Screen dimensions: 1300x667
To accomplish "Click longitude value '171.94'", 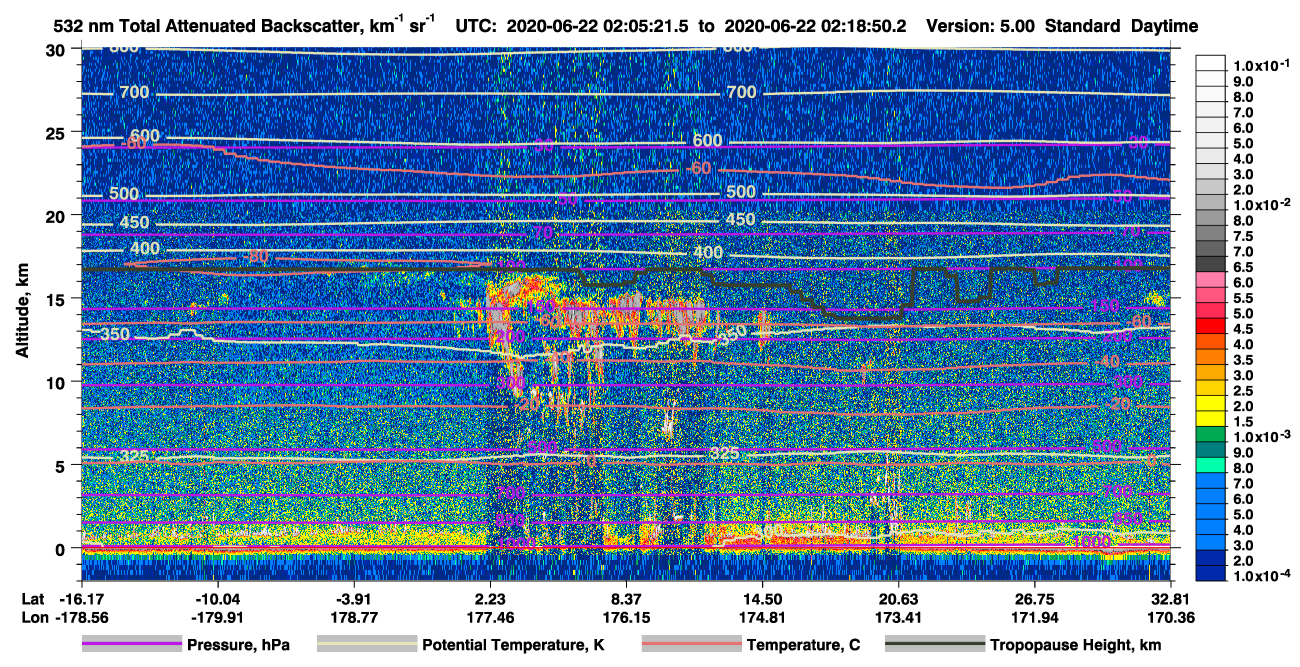I will point(1035,616).
